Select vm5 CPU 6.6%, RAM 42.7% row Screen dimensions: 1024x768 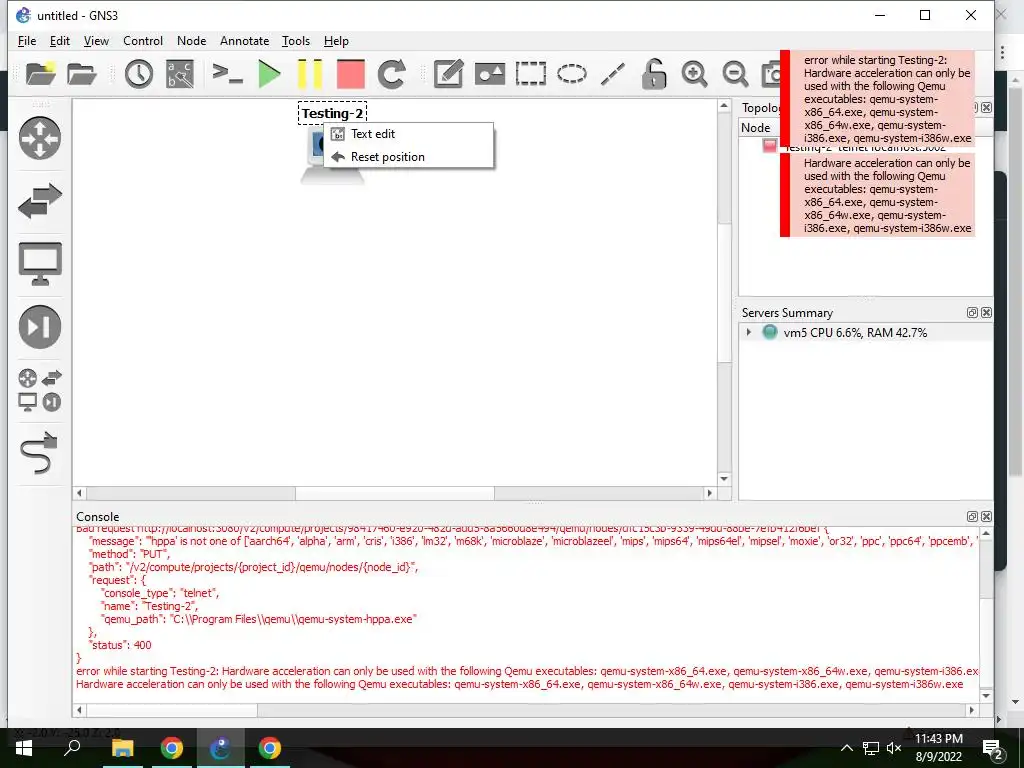tap(866, 332)
